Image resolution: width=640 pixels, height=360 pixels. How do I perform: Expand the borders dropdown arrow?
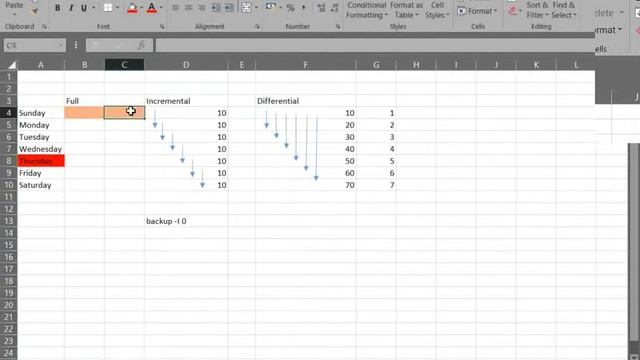pos(118,8)
